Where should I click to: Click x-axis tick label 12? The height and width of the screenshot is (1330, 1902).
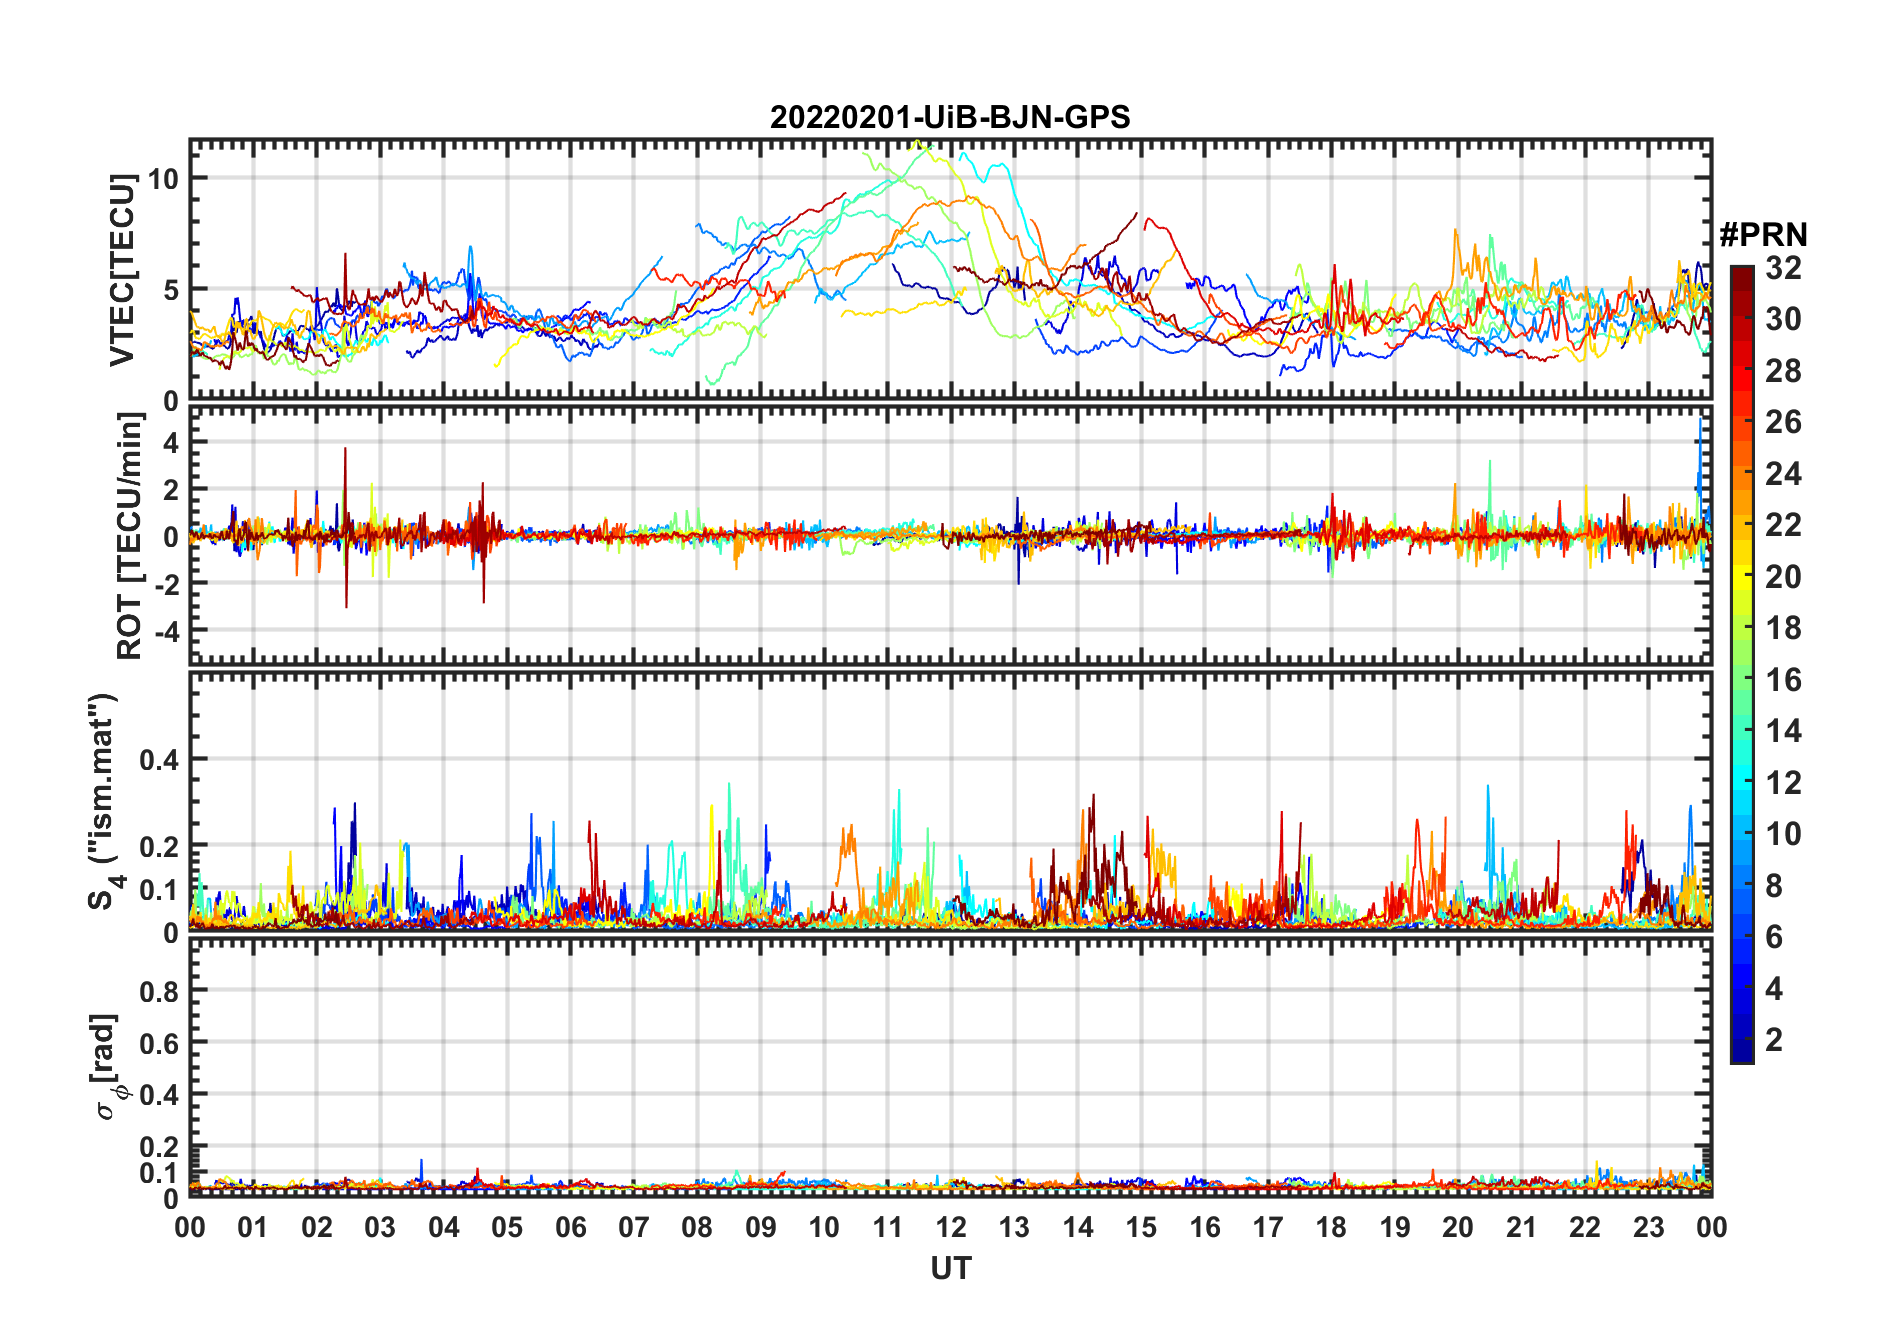pyautogui.click(x=950, y=1227)
